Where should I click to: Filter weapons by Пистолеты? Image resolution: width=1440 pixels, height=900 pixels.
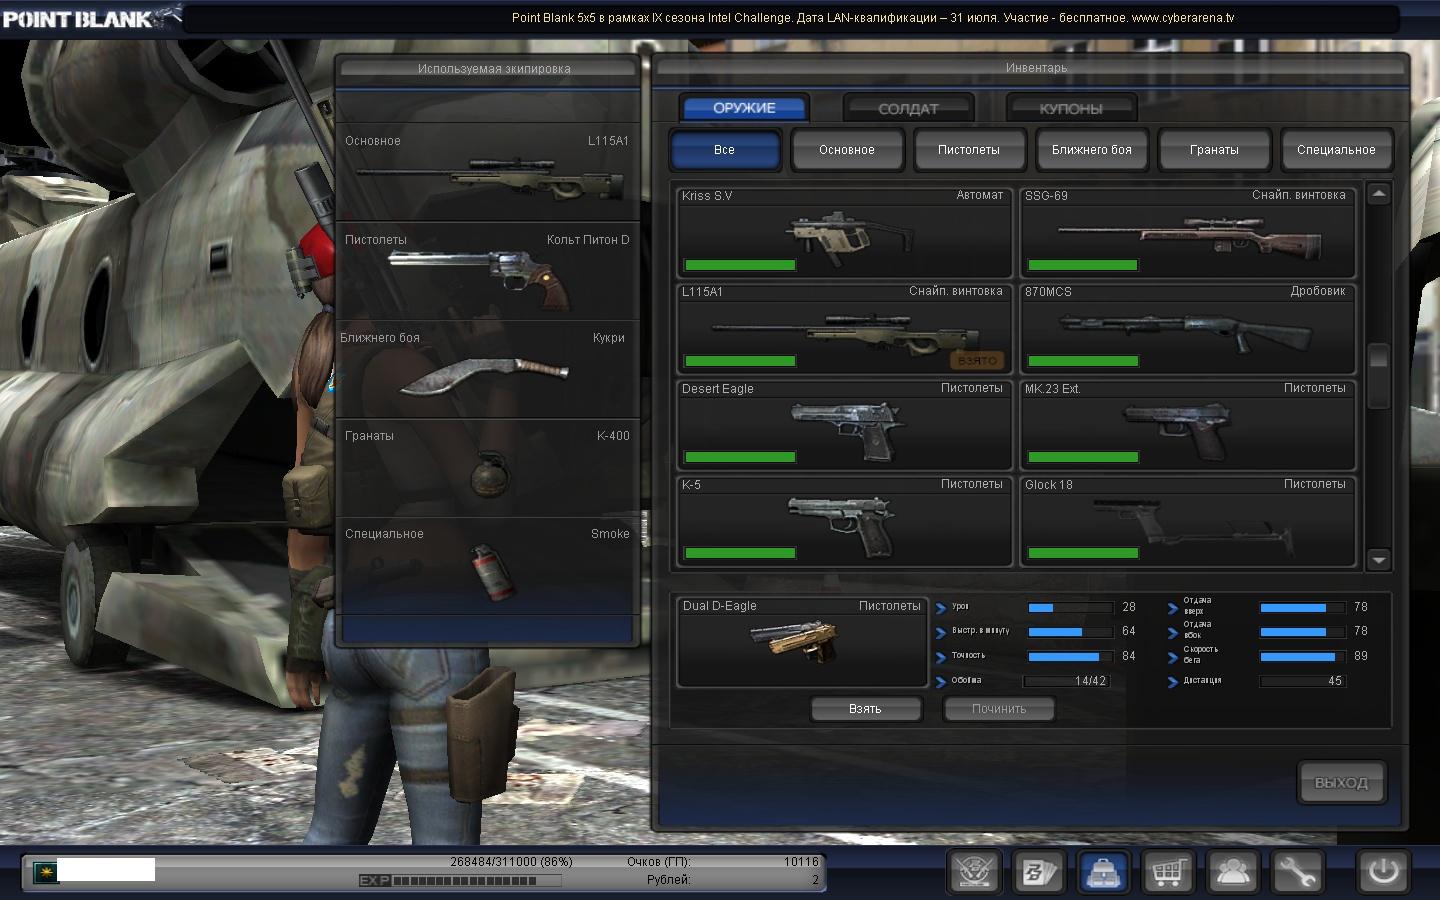[x=968, y=150]
